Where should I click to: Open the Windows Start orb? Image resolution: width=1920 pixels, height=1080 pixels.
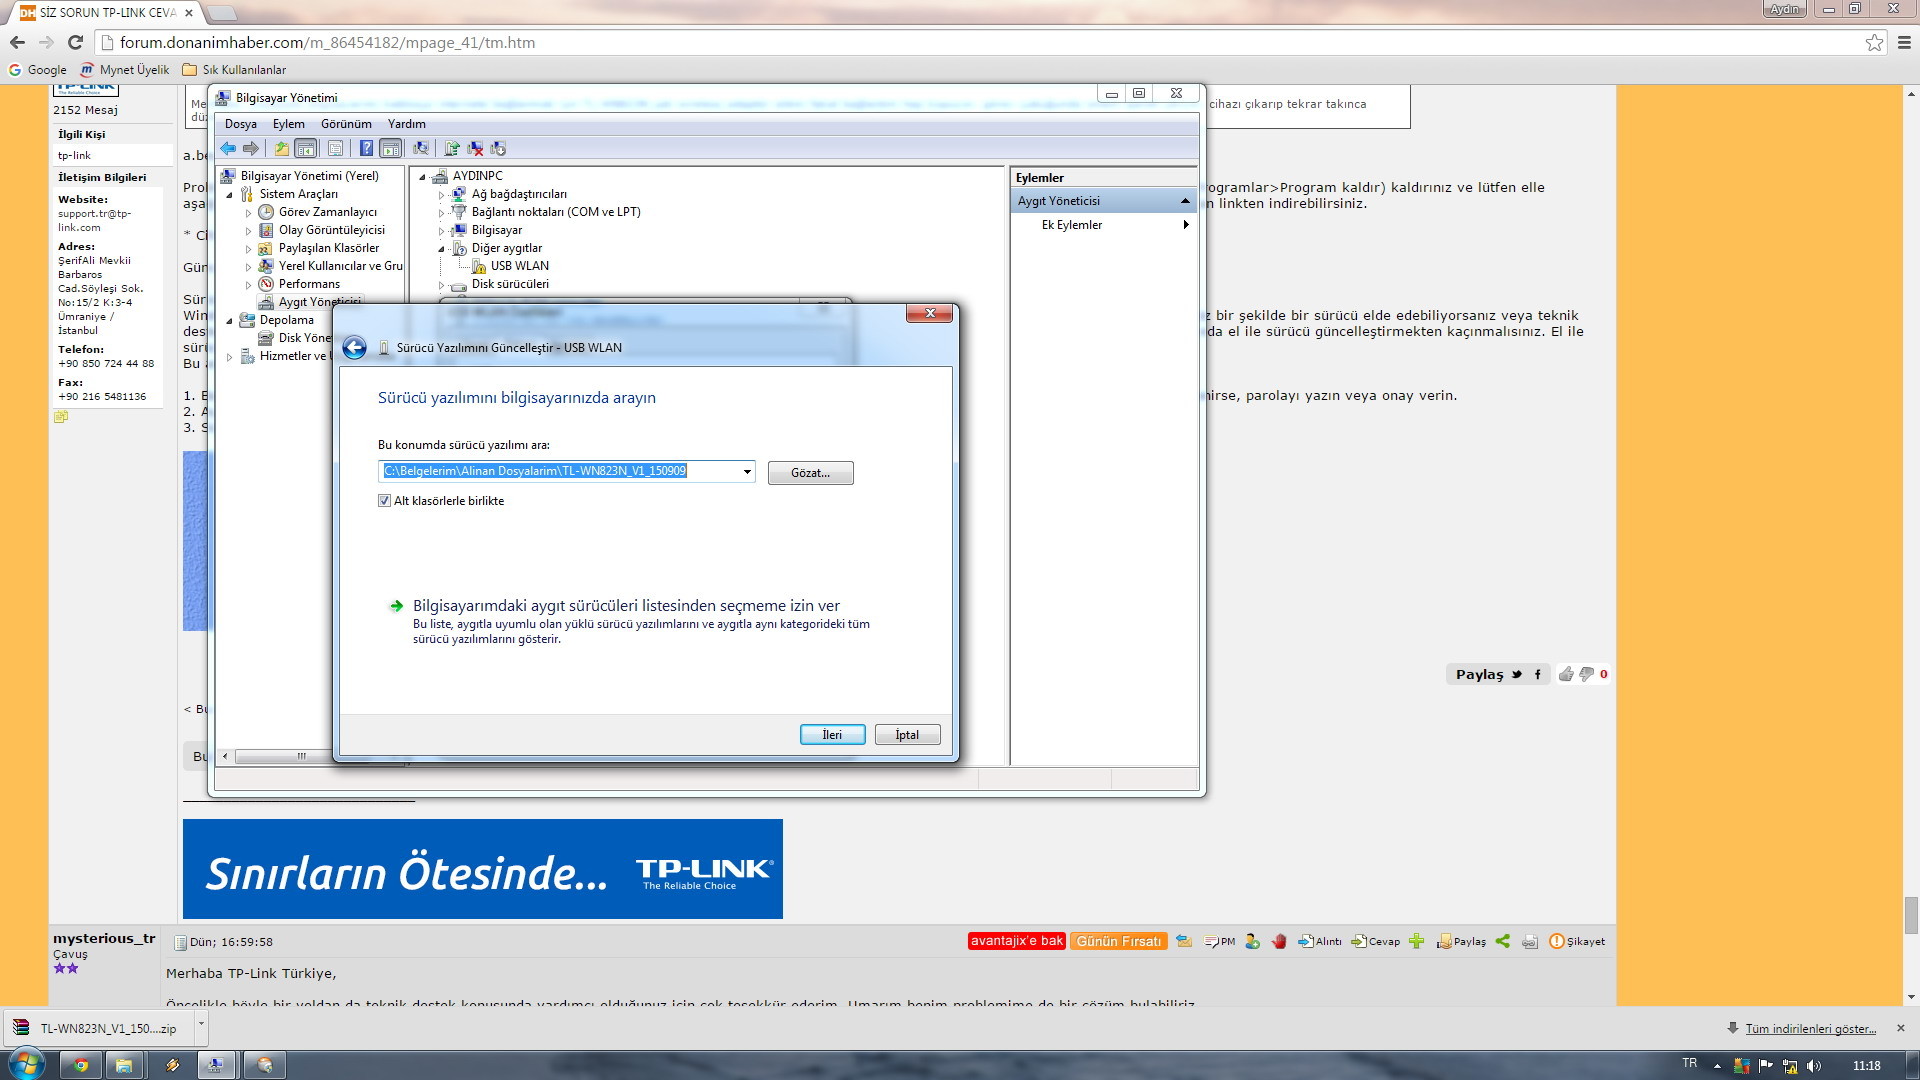click(x=25, y=1064)
